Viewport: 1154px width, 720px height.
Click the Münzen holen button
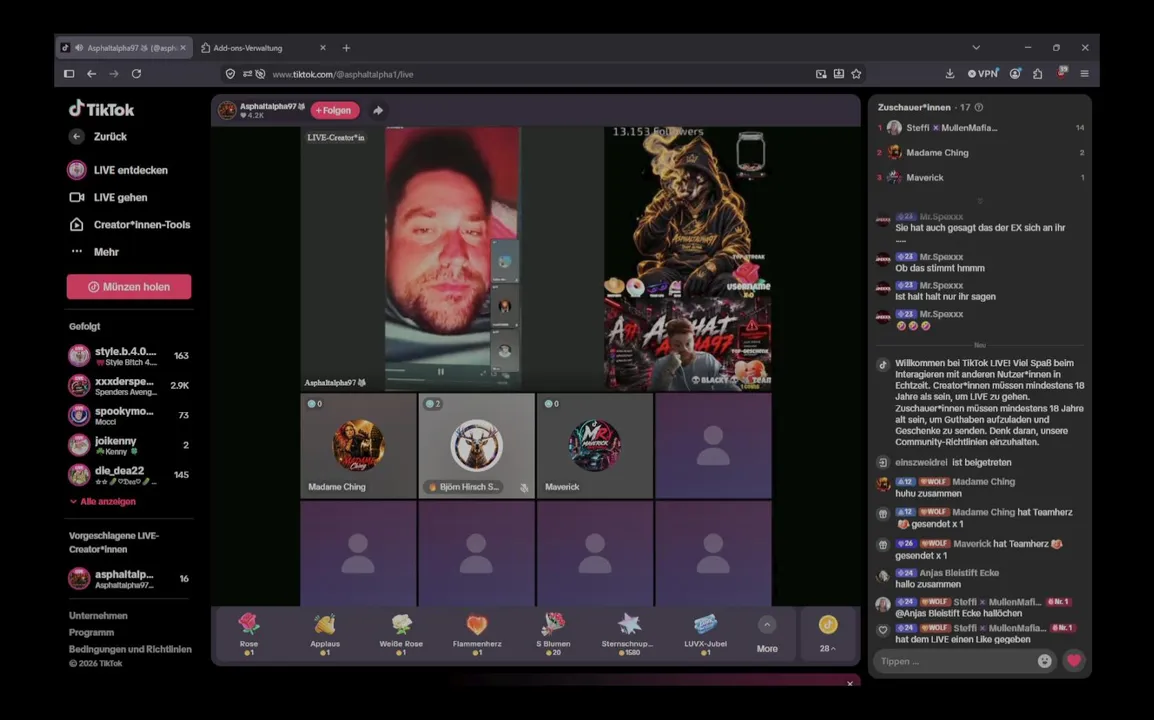click(x=129, y=286)
